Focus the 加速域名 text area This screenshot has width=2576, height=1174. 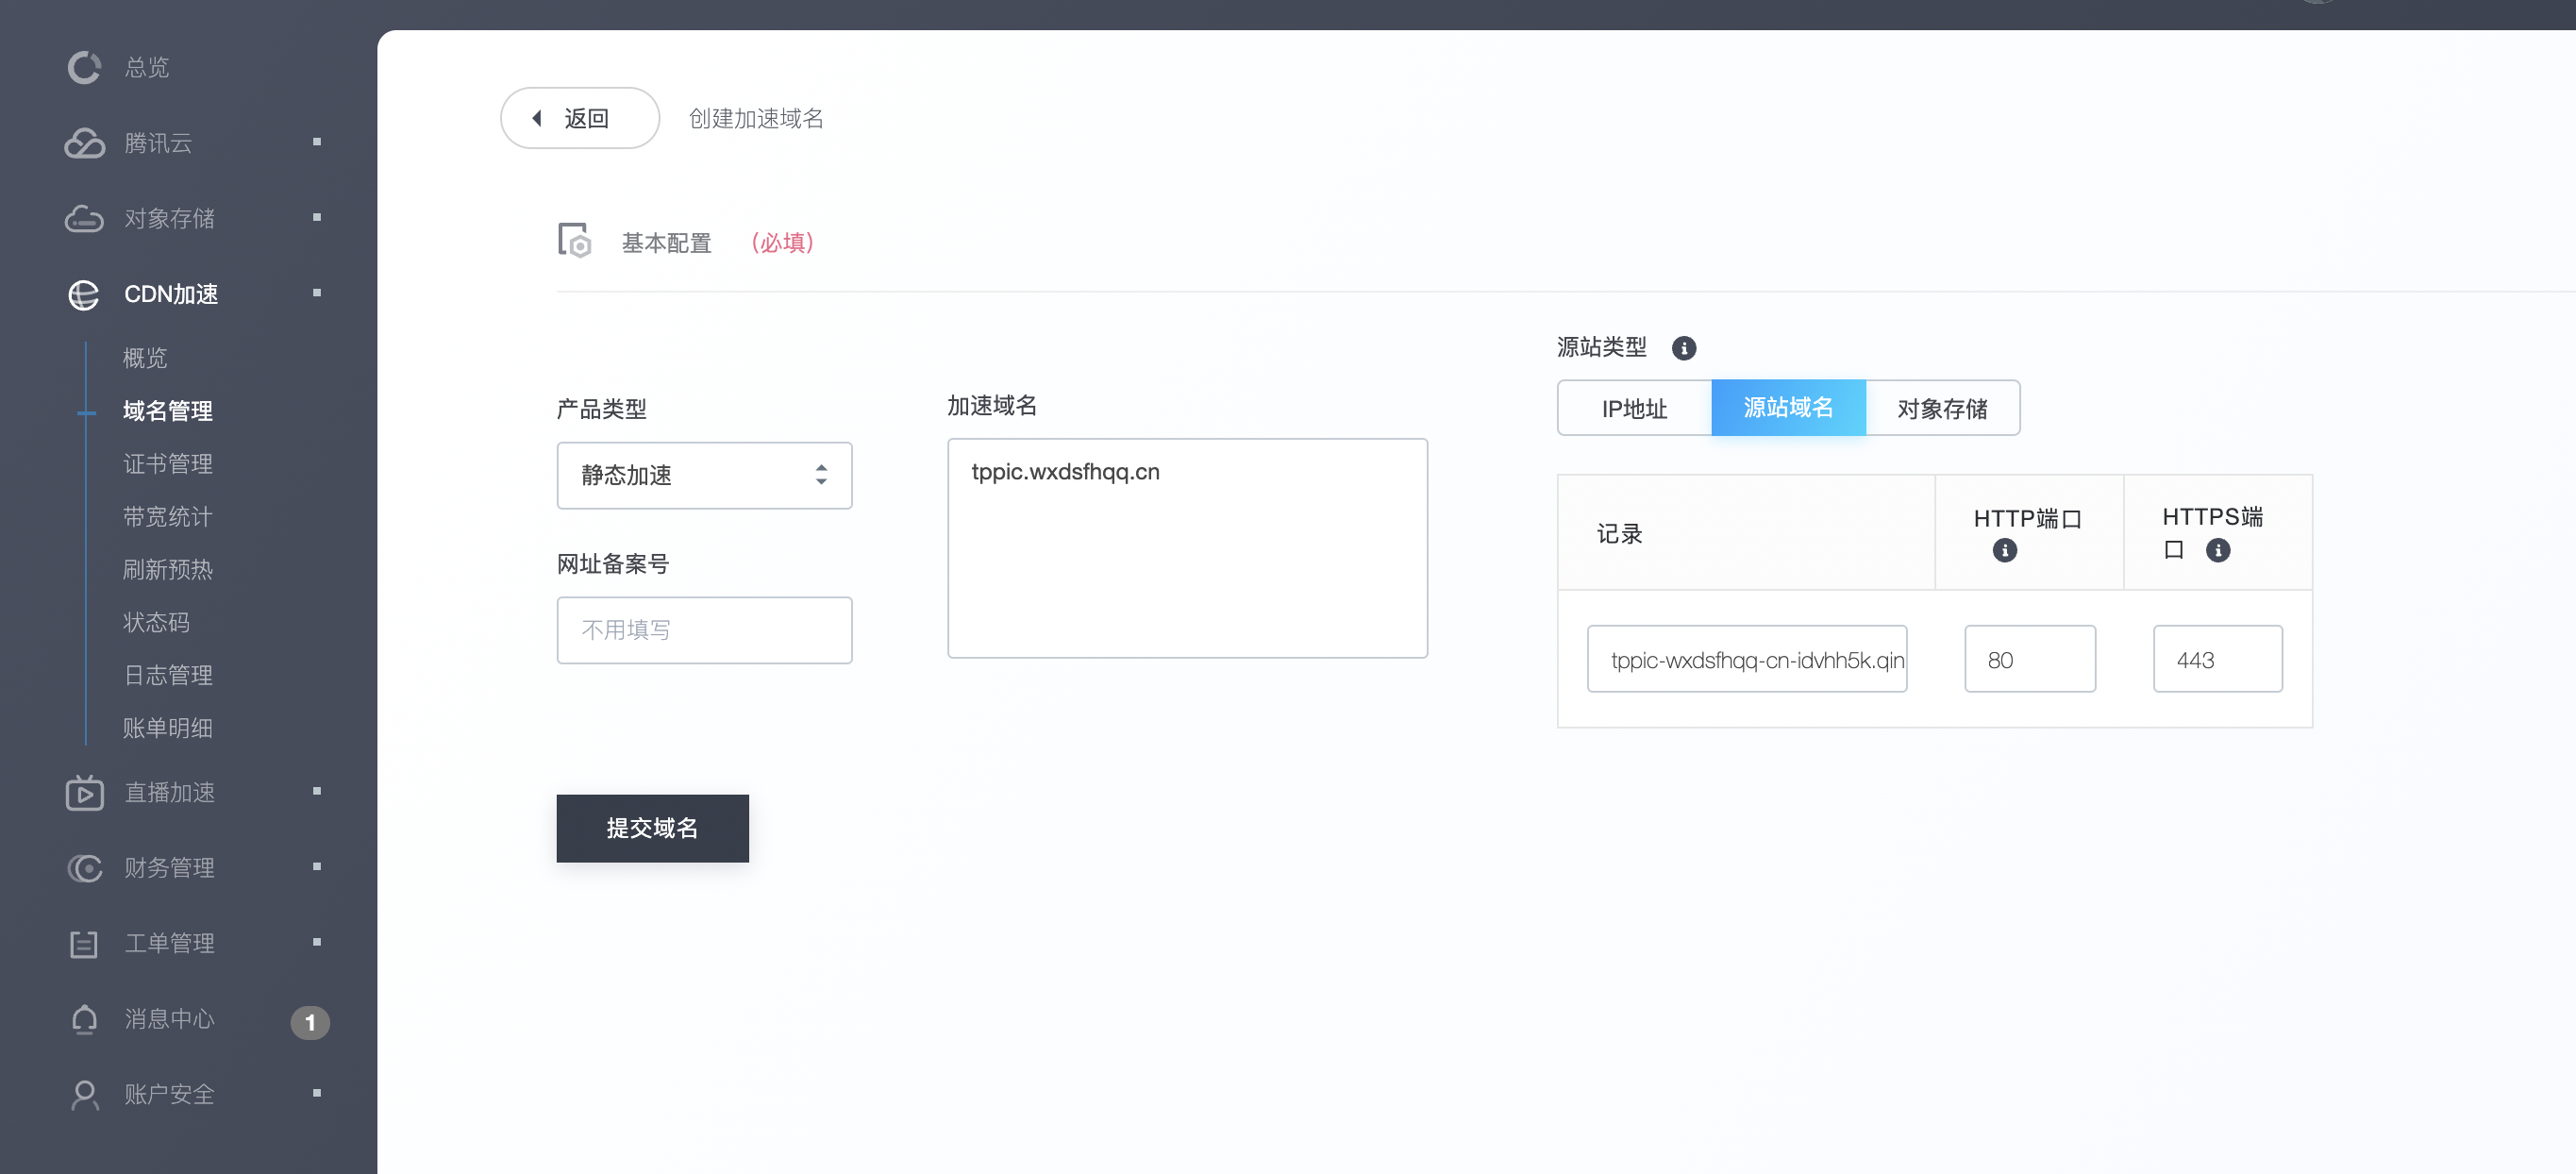click(1187, 548)
